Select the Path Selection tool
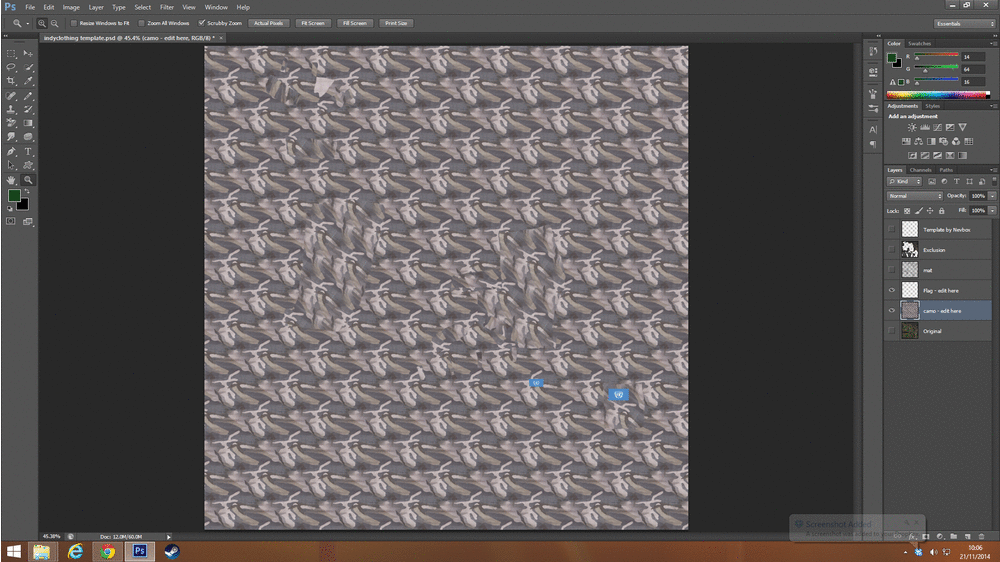Viewport: 1000px width, 562px height. [x=11, y=165]
